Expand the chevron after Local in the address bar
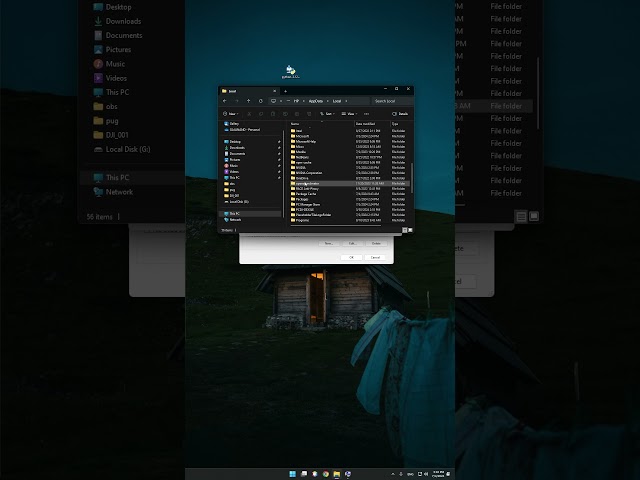Screen dimensions: 640x480 (346, 101)
